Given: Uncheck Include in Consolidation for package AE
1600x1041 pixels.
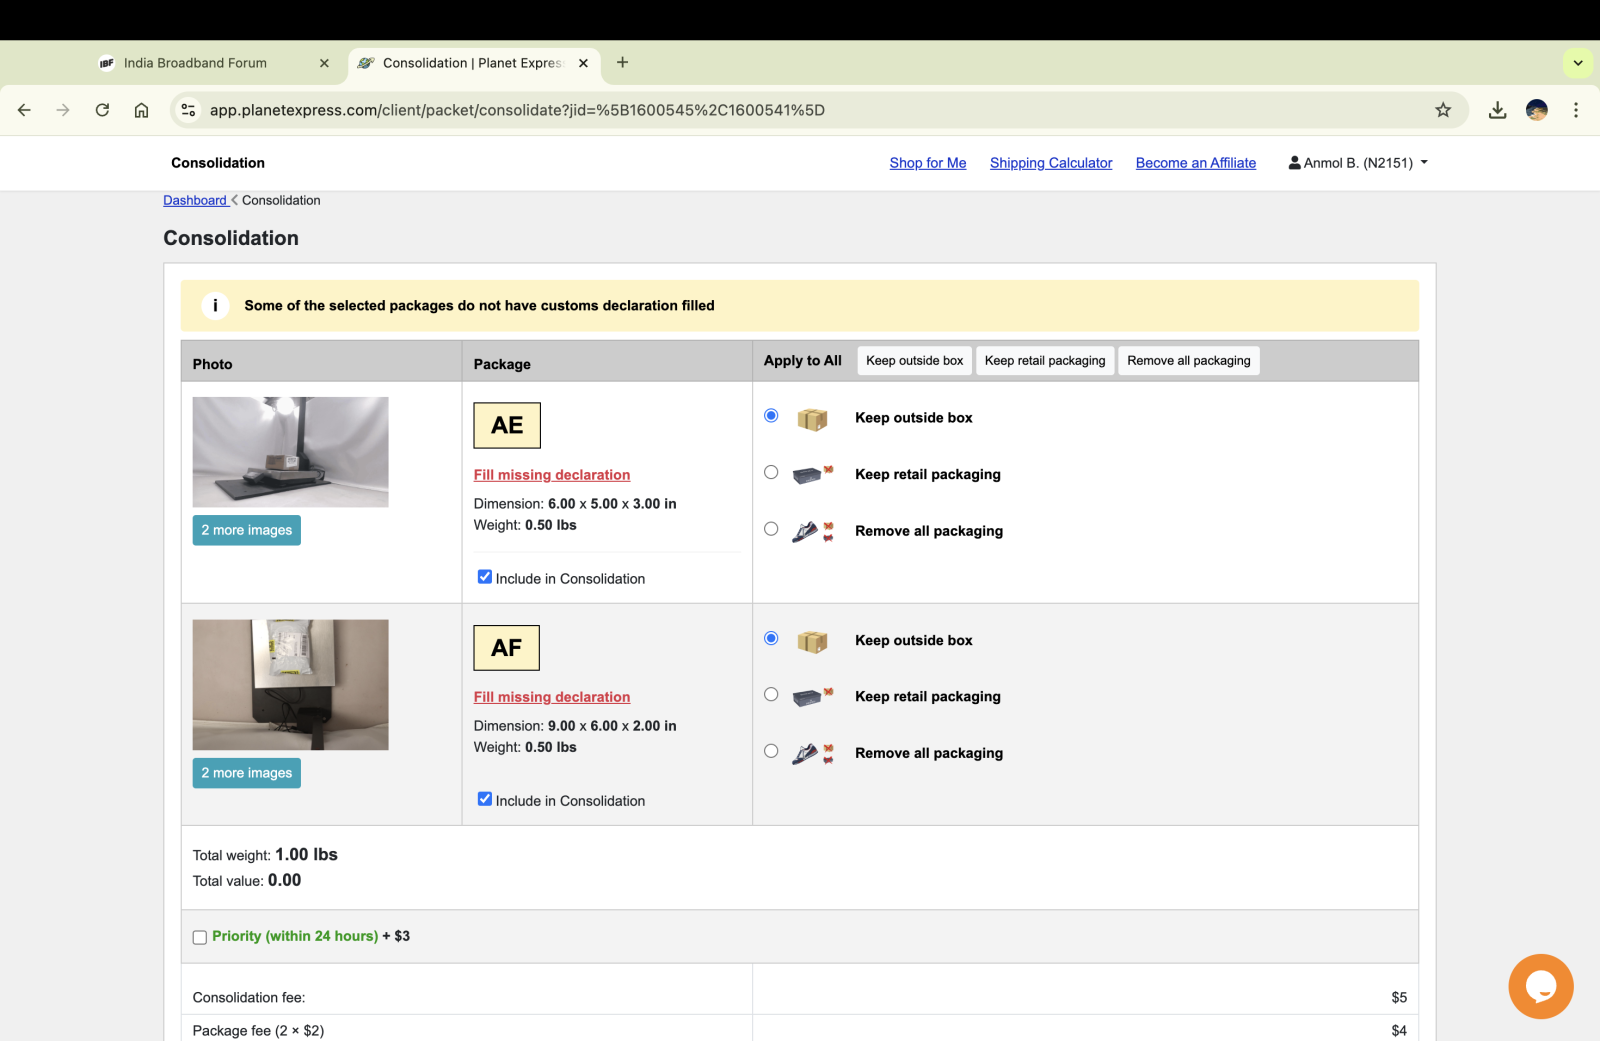Looking at the screenshot, I should 485,577.
